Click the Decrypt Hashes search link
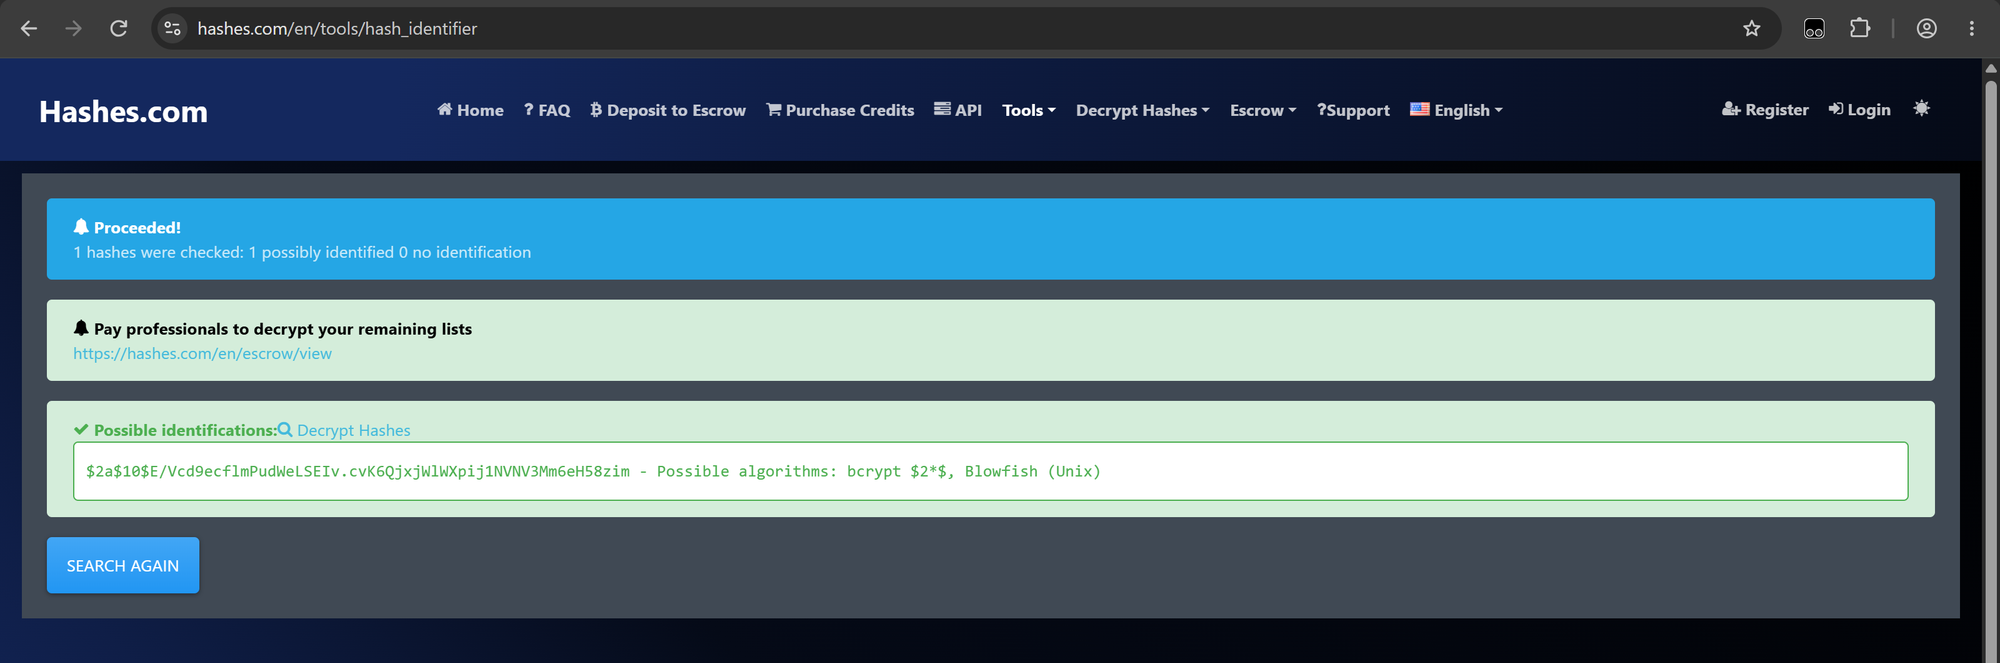The width and height of the screenshot is (2000, 663). 344,430
